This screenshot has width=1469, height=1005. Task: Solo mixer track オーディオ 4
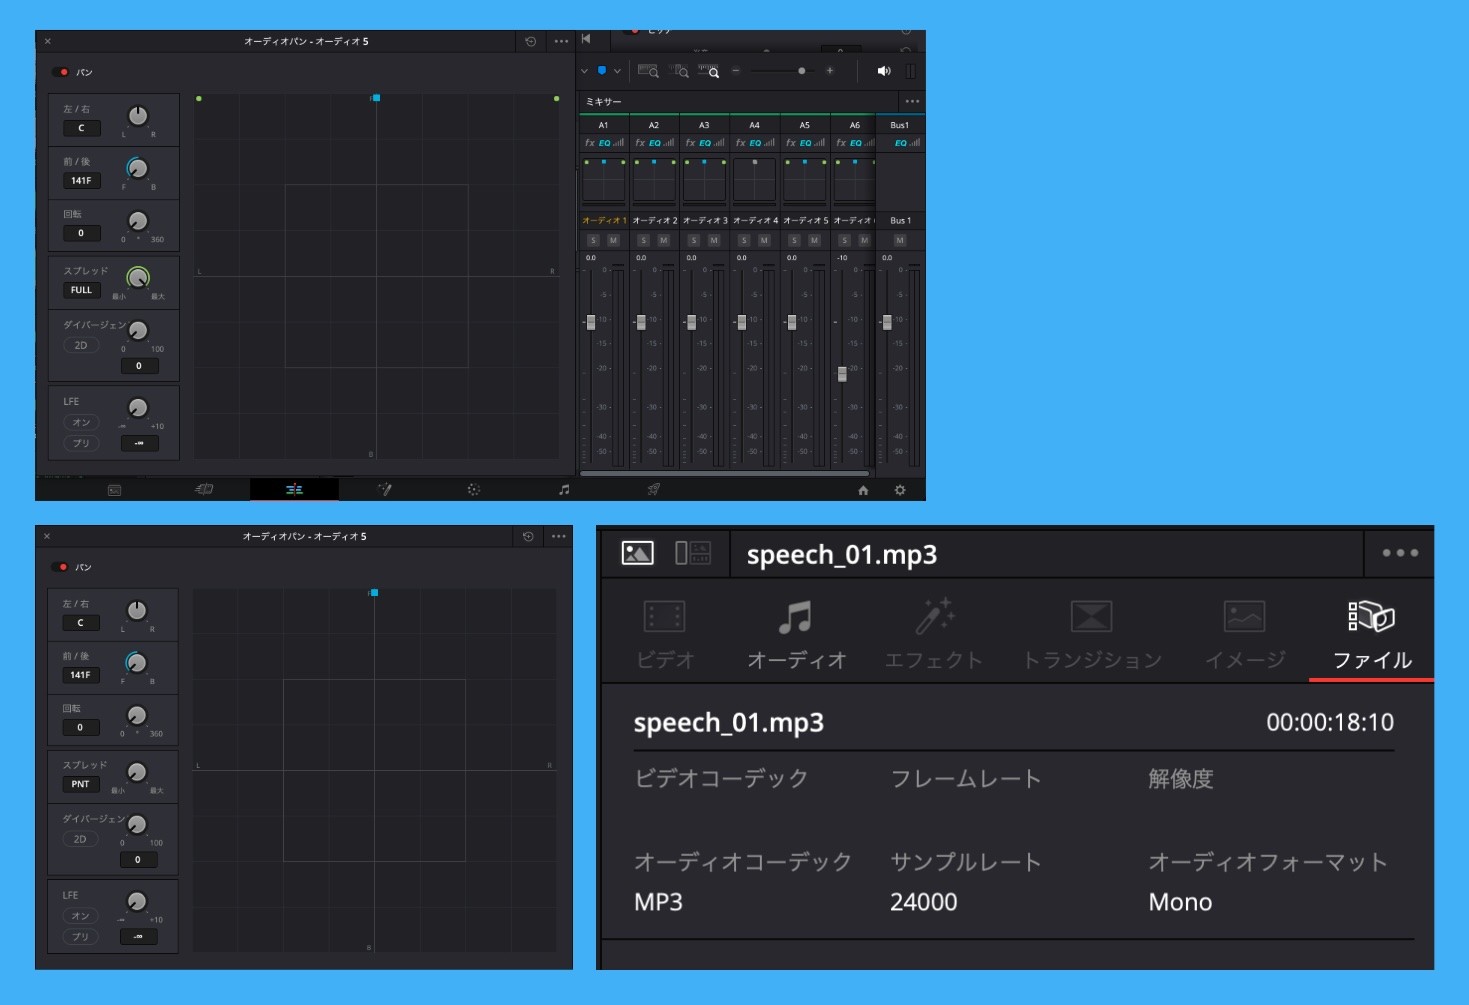tap(743, 240)
